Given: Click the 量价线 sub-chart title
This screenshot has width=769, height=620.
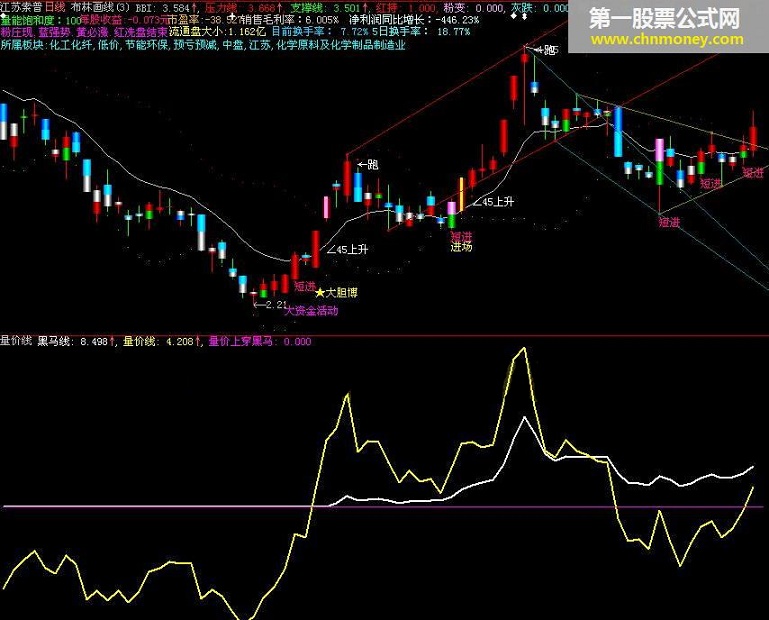Looking at the screenshot, I should point(16,341).
